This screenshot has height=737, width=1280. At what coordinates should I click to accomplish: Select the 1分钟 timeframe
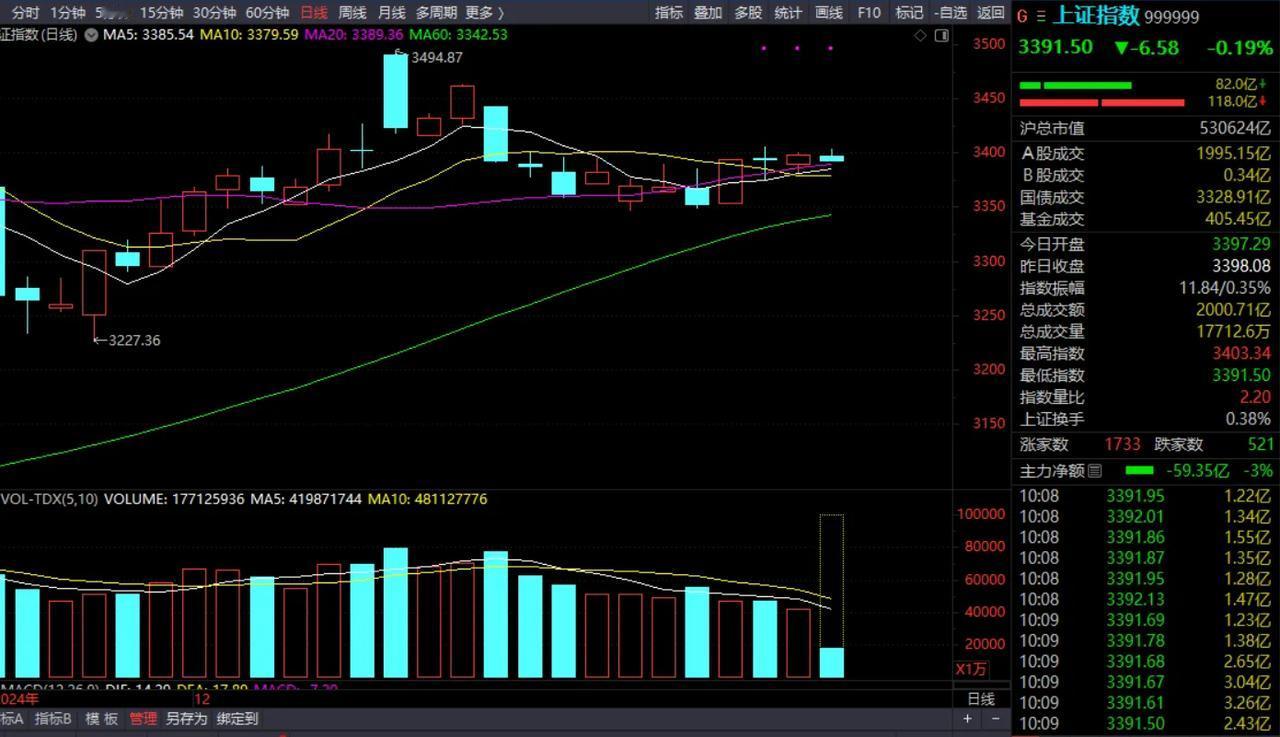(x=67, y=13)
